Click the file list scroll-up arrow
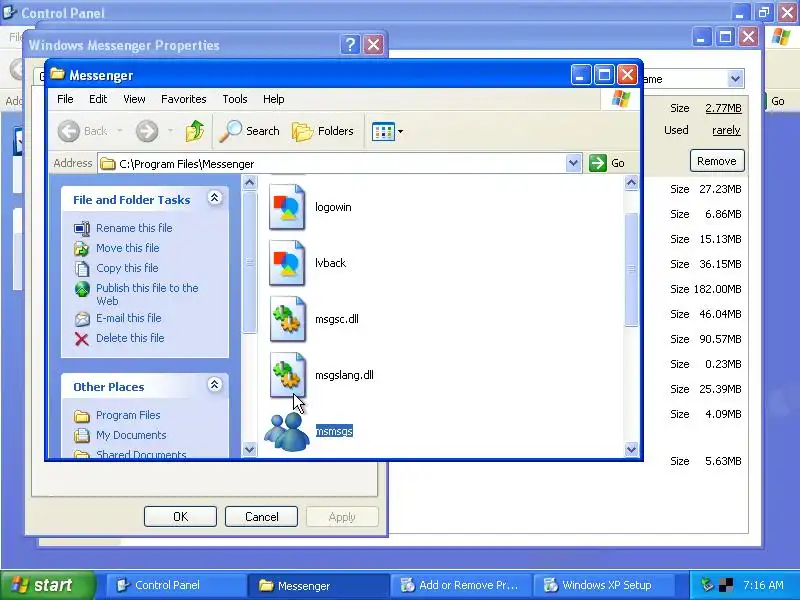This screenshot has height=600, width=800. (631, 183)
